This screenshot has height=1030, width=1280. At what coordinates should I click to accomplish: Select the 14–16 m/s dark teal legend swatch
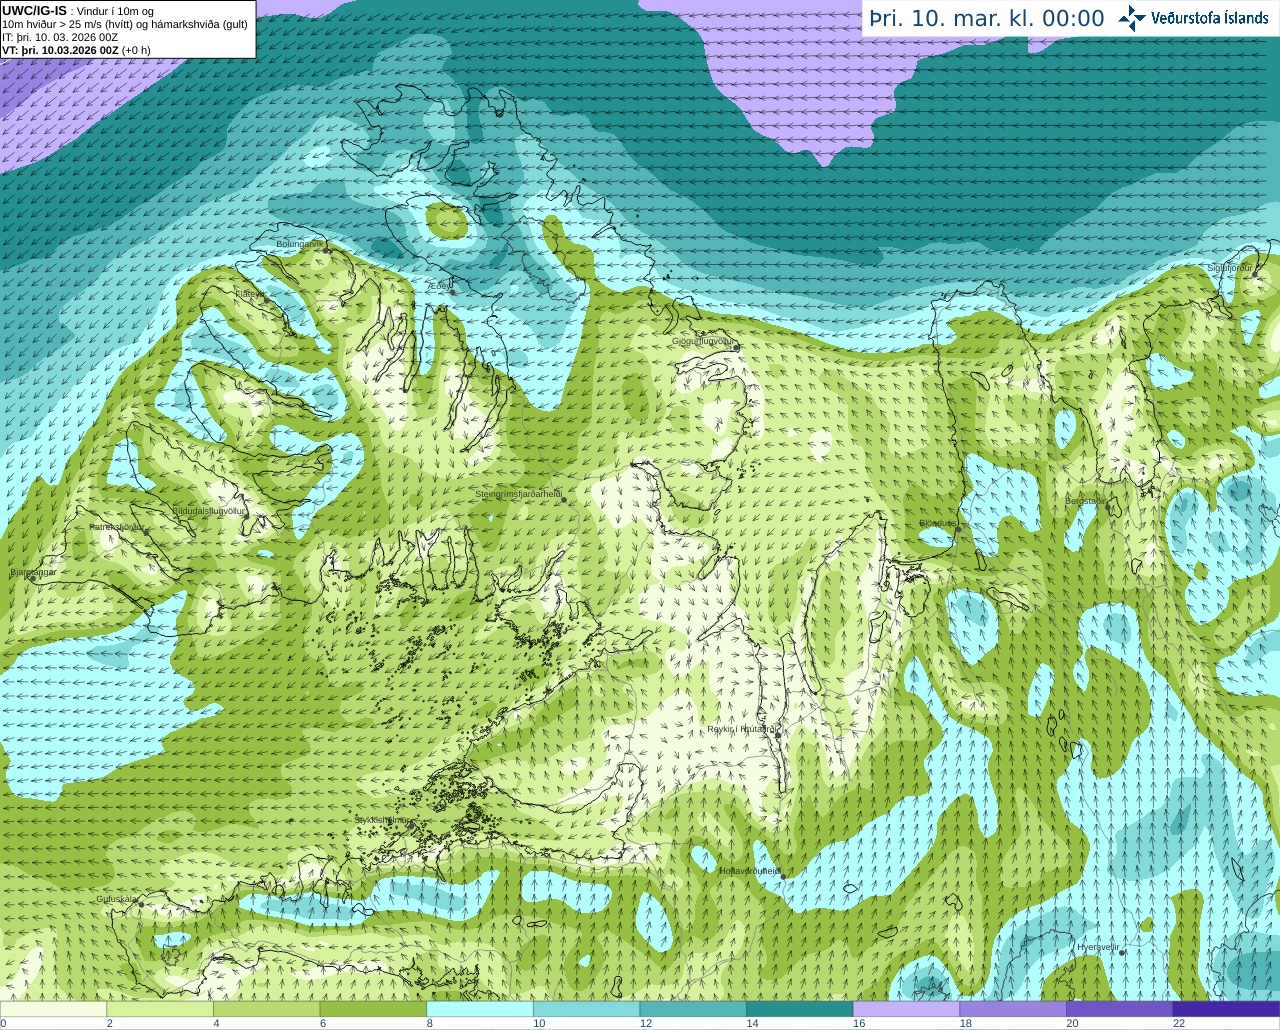coord(800,1009)
